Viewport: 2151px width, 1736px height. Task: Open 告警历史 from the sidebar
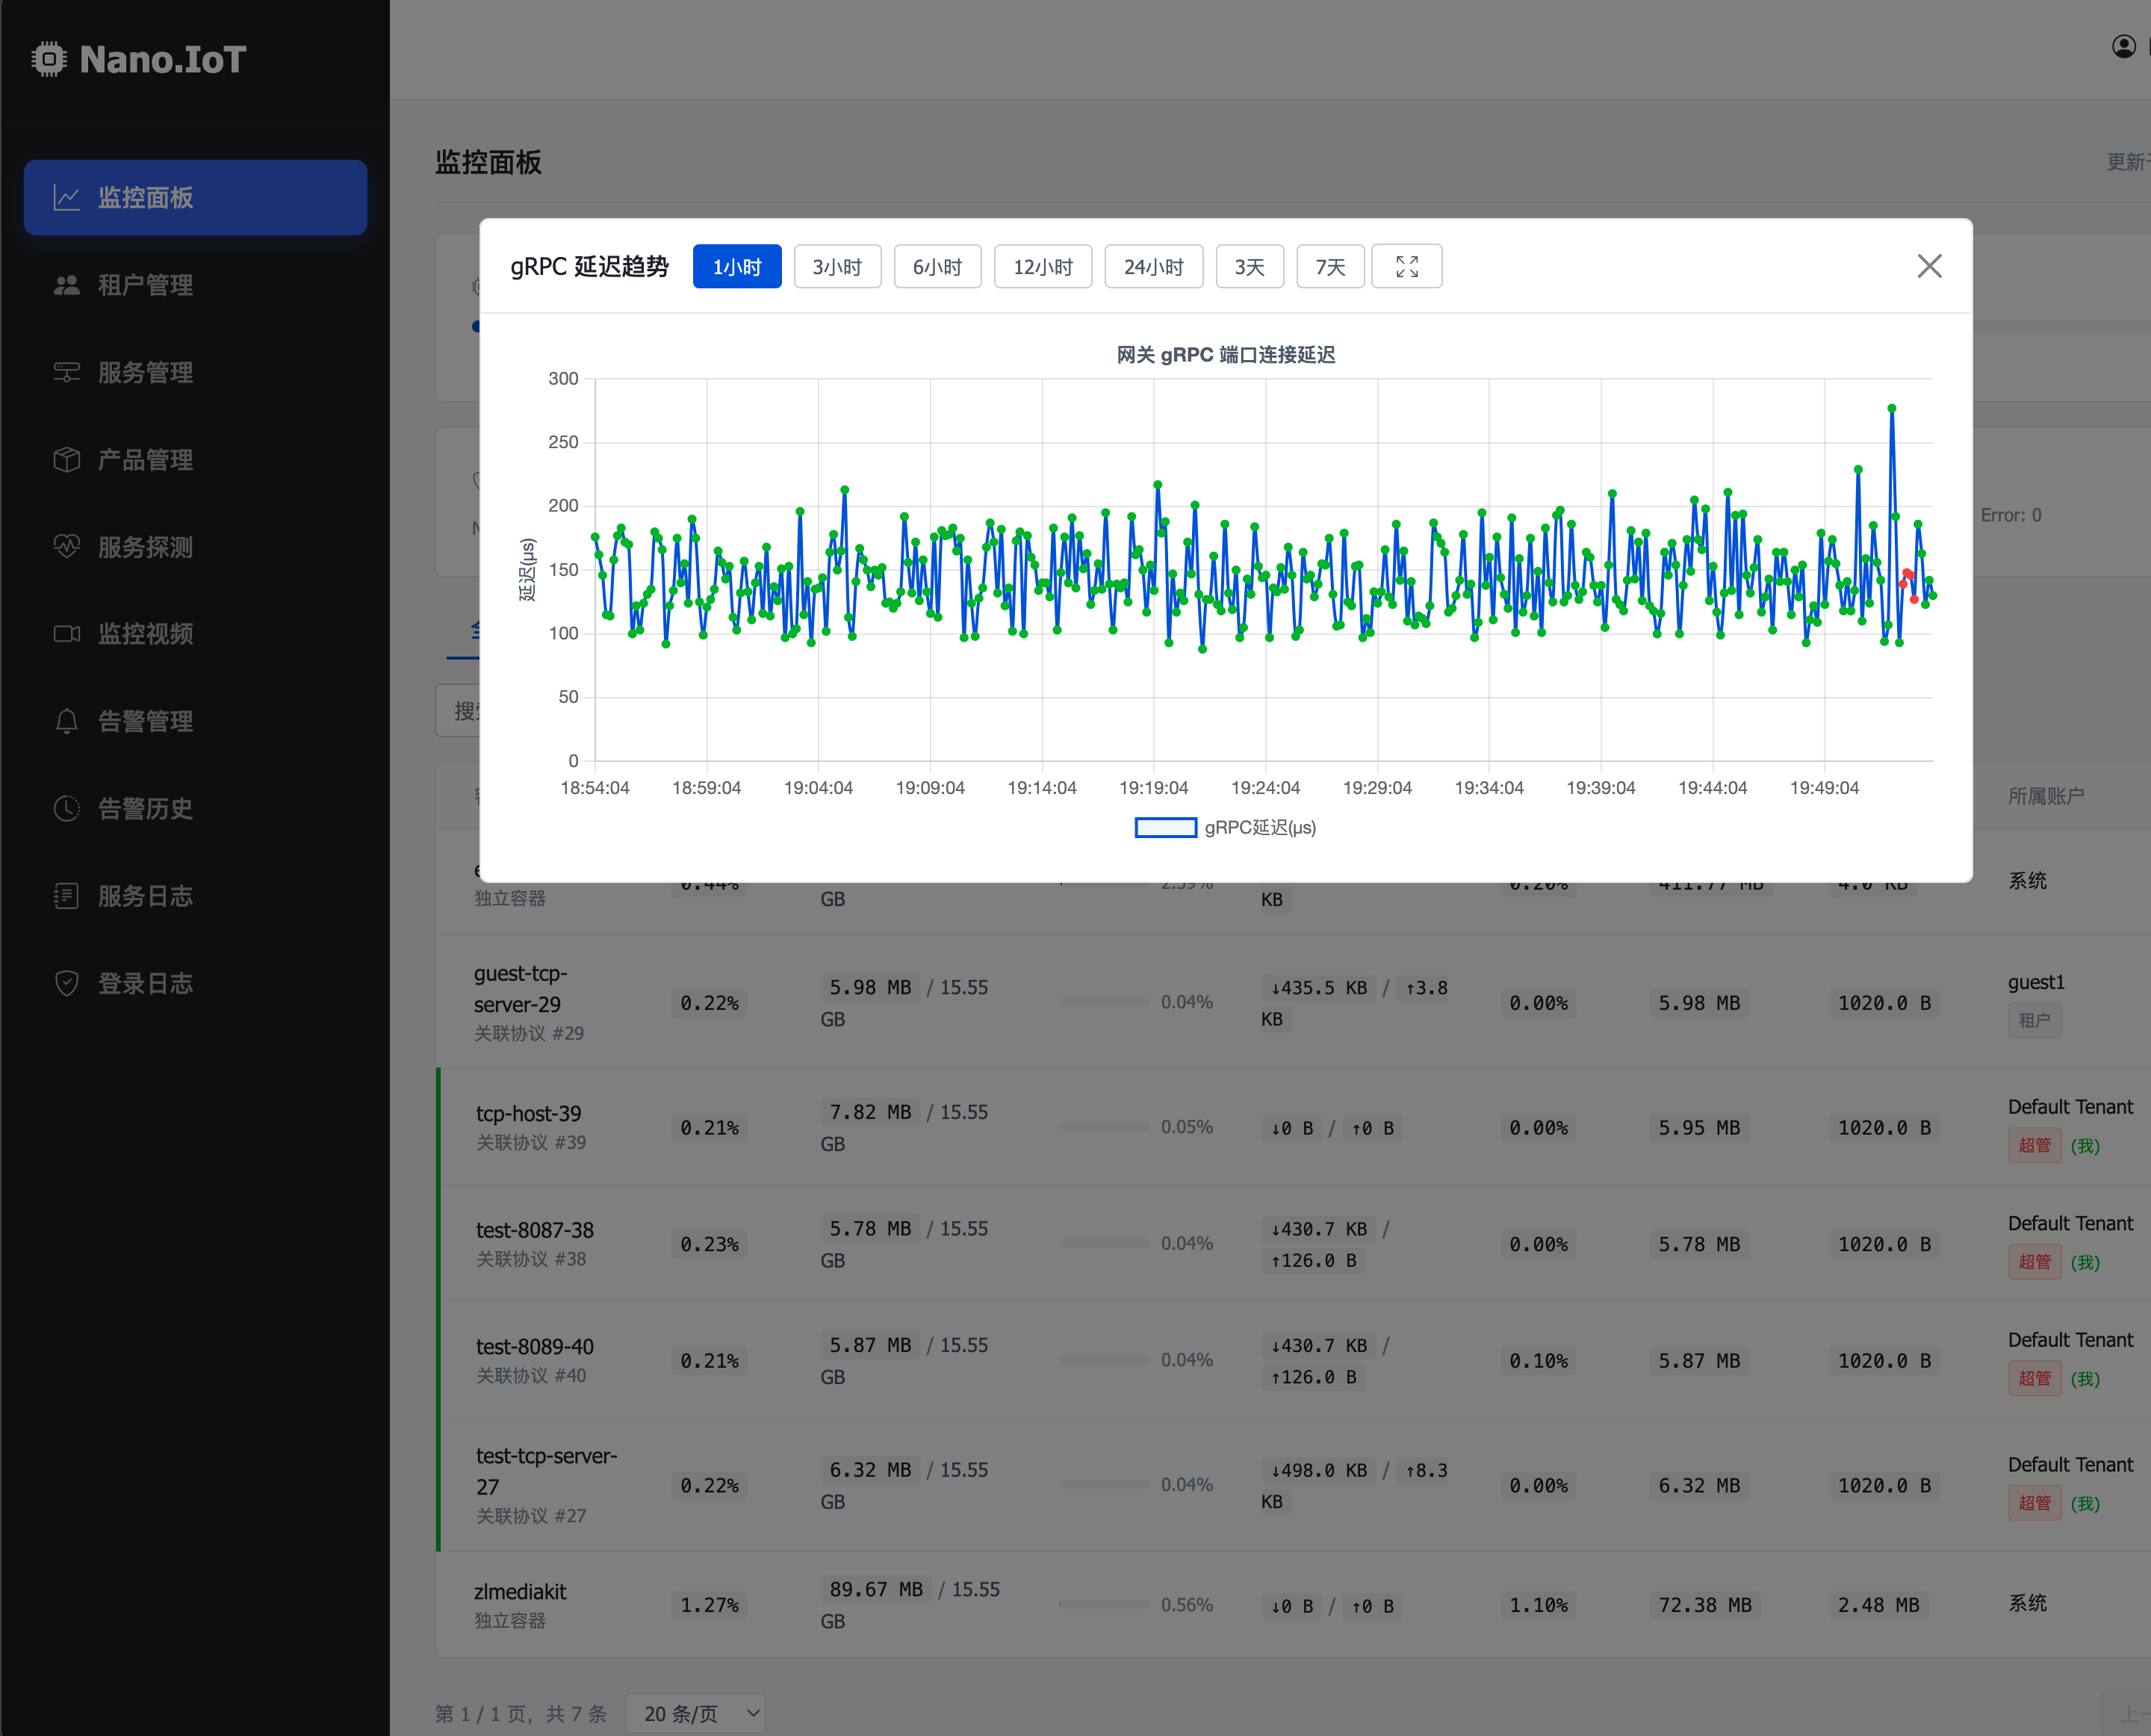(x=195, y=808)
